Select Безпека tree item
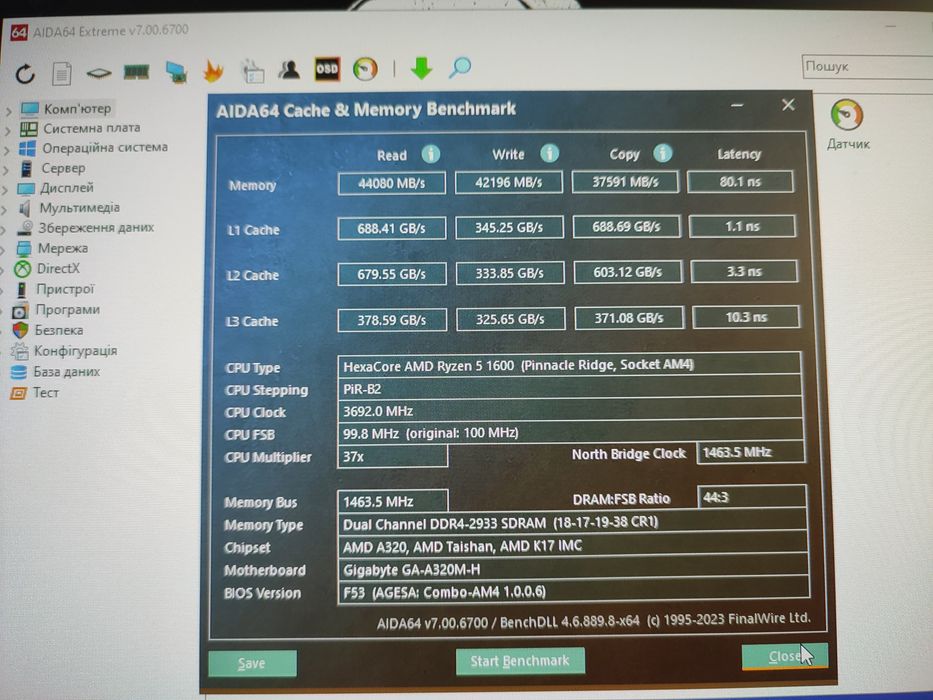The image size is (933, 700). [x=58, y=330]
